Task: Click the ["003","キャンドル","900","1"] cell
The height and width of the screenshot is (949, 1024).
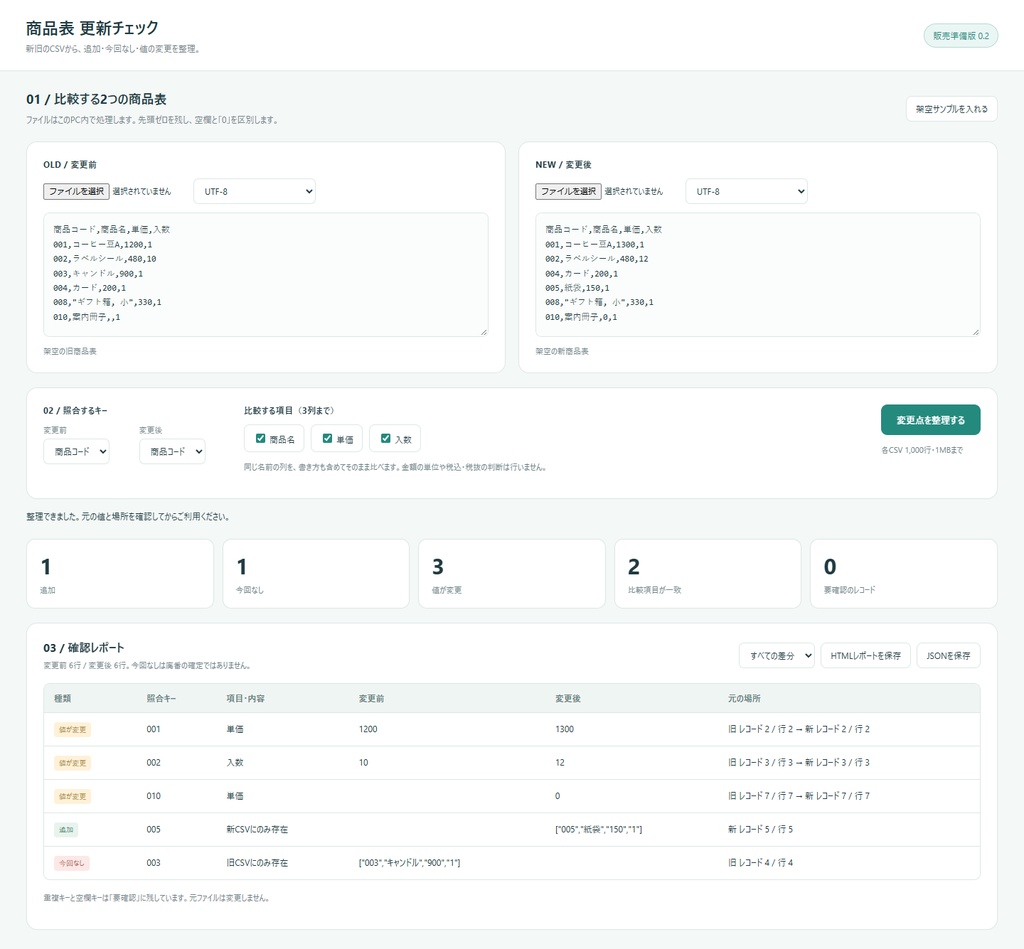Action: 409,863
